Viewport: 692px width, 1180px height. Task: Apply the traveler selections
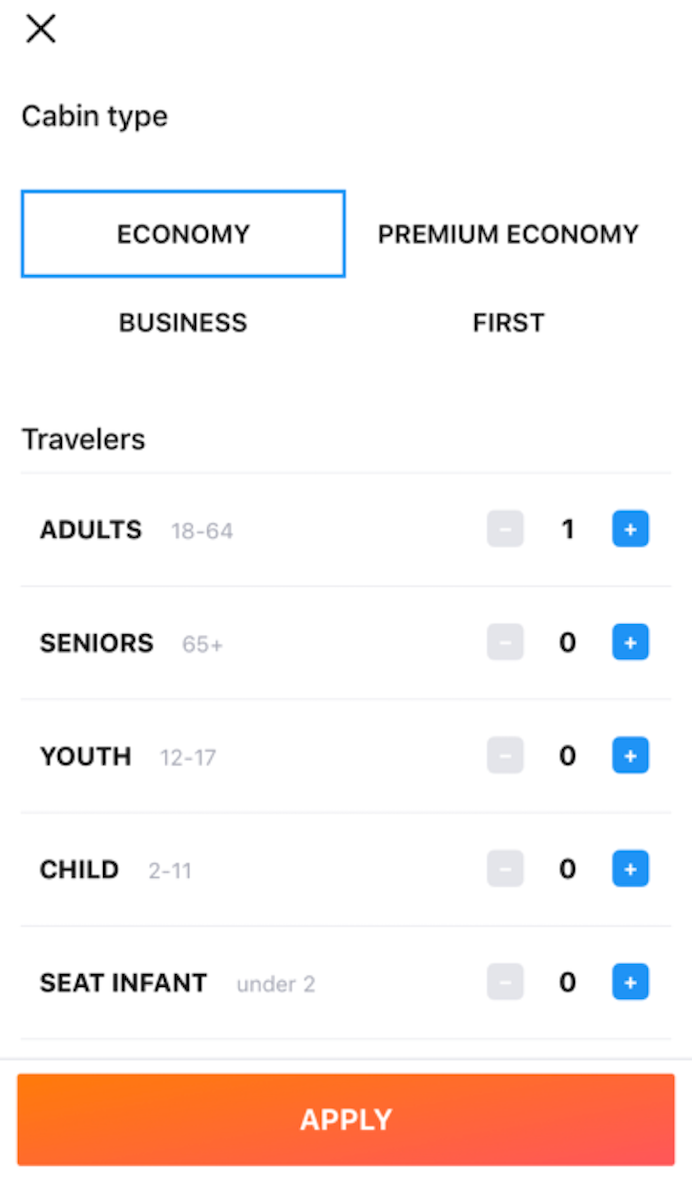(x=346, y=1119)
